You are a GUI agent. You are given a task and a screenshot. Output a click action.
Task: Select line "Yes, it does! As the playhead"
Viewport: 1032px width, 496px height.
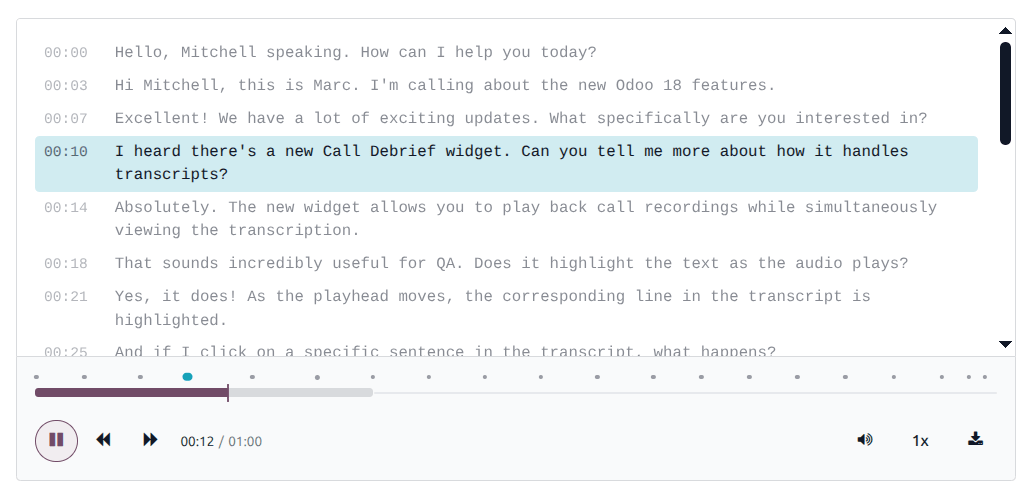tap(506, 309)
